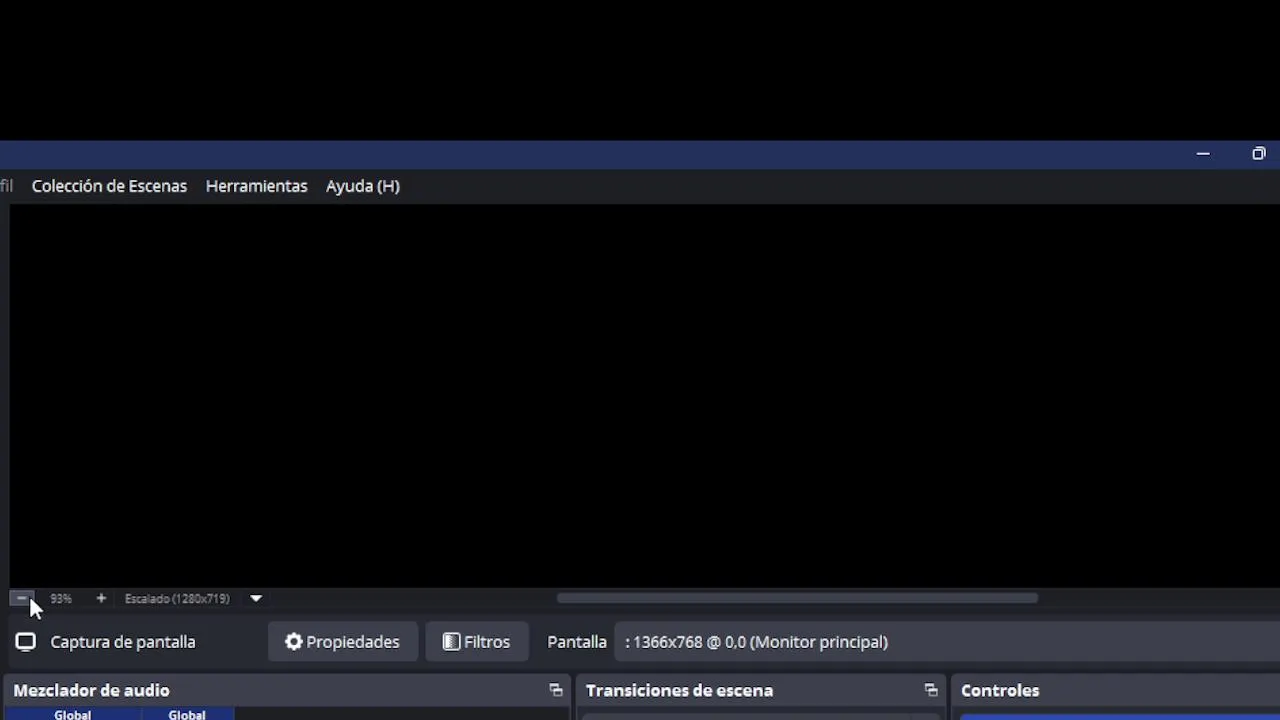The height and width of the screenshot is (720, 1280).
Task: Undock the Transiciones de escena panel
Action: pyautogui.click(x=931, y=690)
